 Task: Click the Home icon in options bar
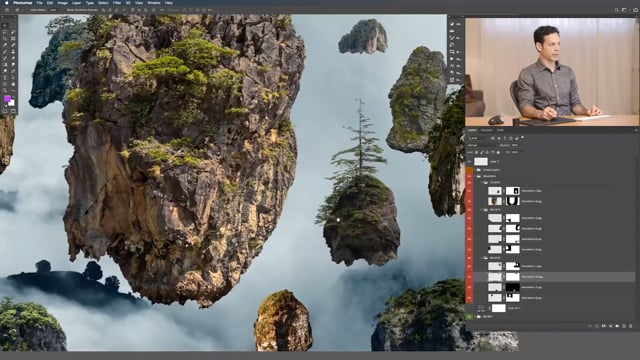(x=7, y=10)
